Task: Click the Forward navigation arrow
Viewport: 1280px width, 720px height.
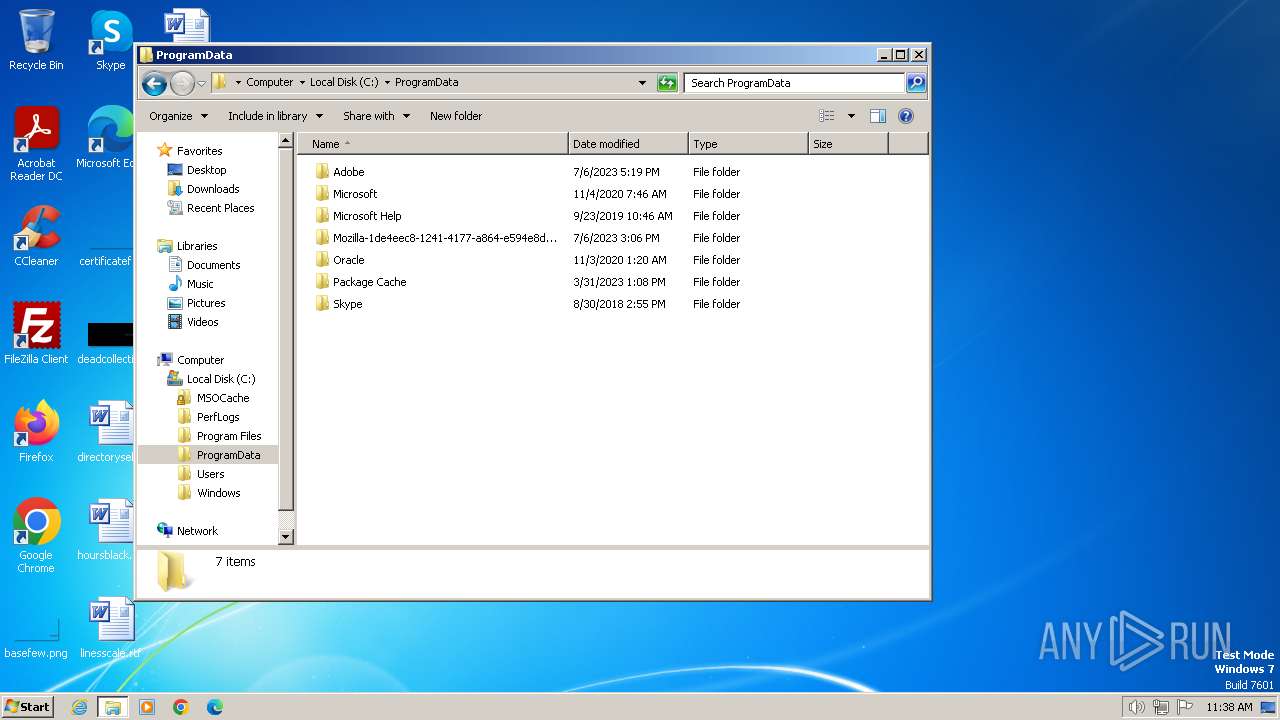Action: [182, 83]
